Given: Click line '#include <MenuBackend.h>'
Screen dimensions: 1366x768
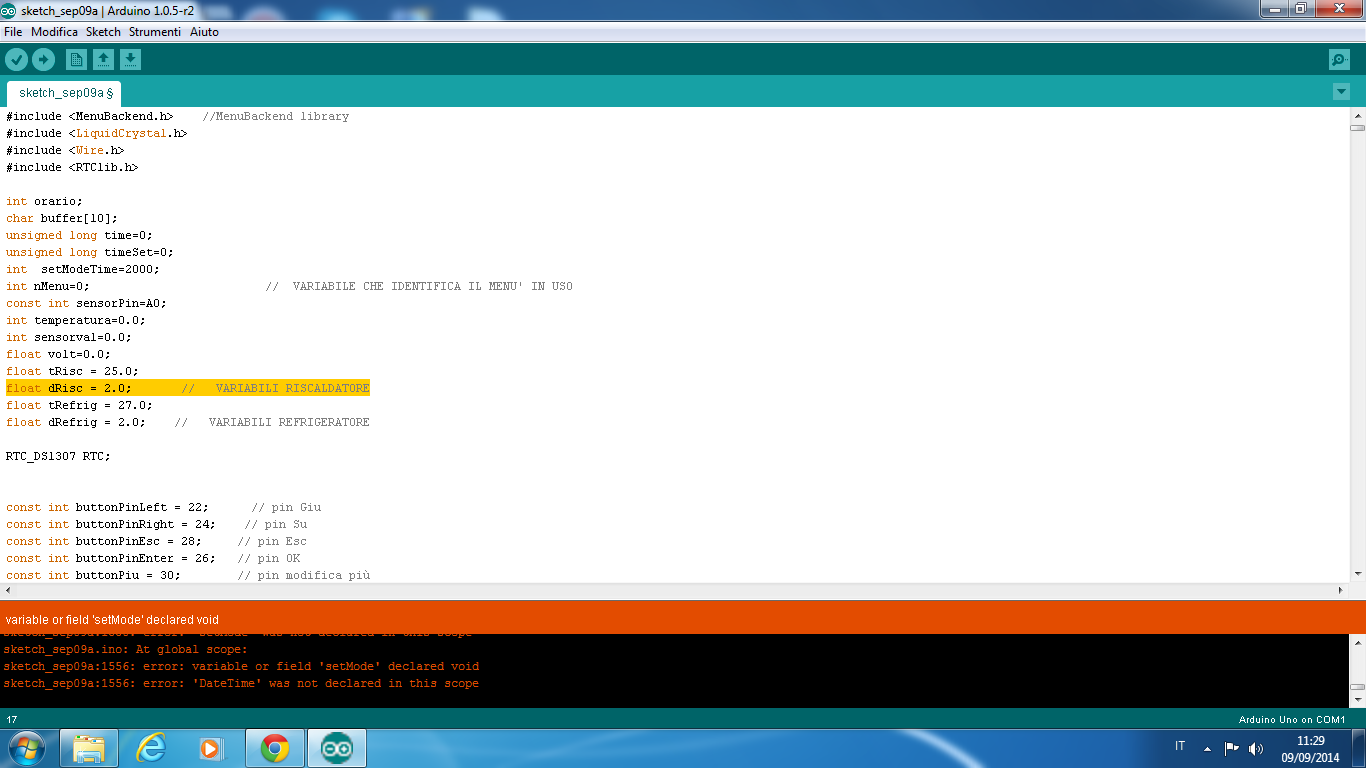Looking at the screenshot, I should [89, 116].
